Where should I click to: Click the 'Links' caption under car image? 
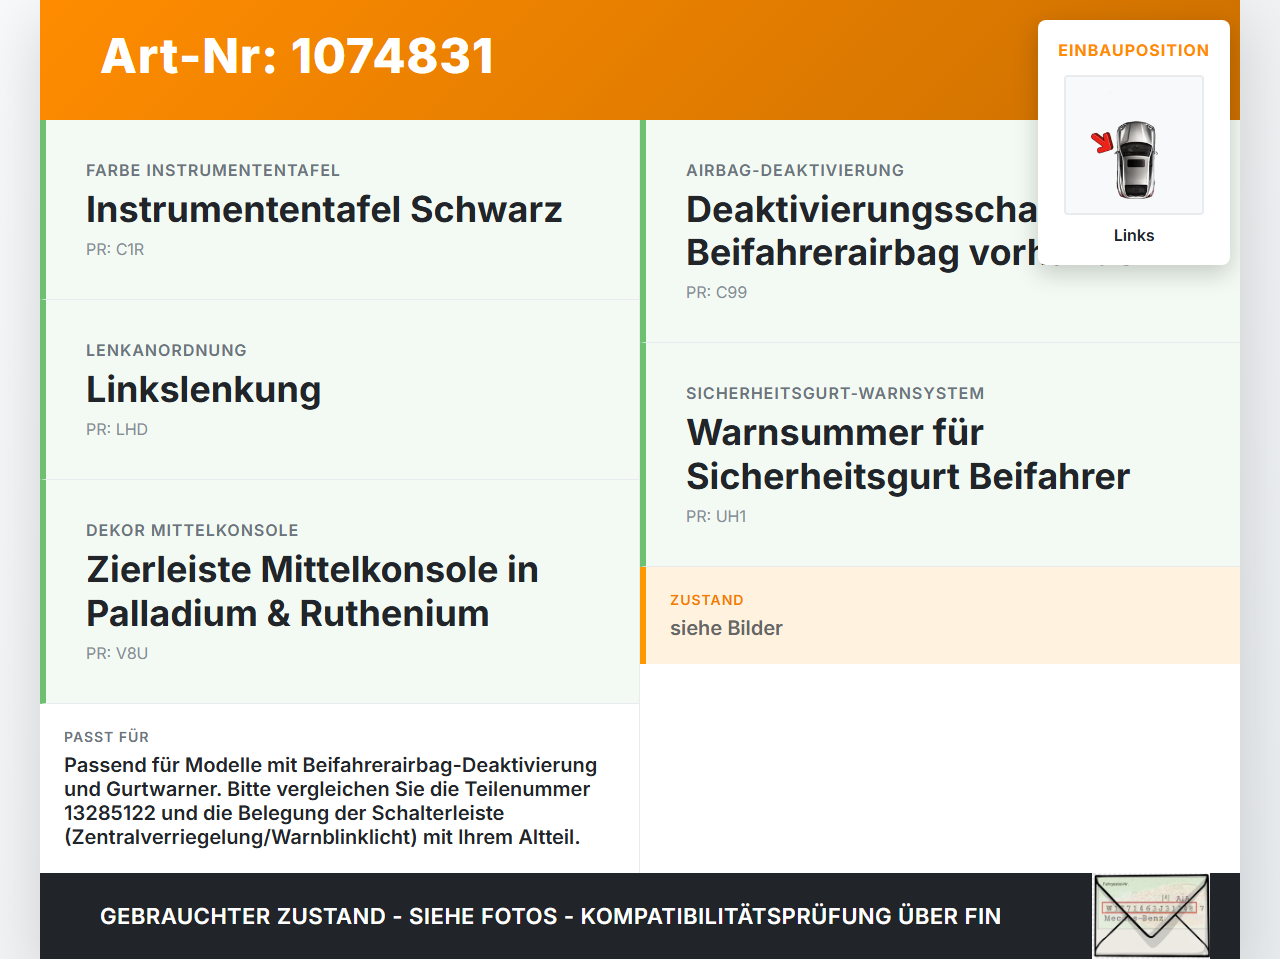click(x=1134, y=235)
